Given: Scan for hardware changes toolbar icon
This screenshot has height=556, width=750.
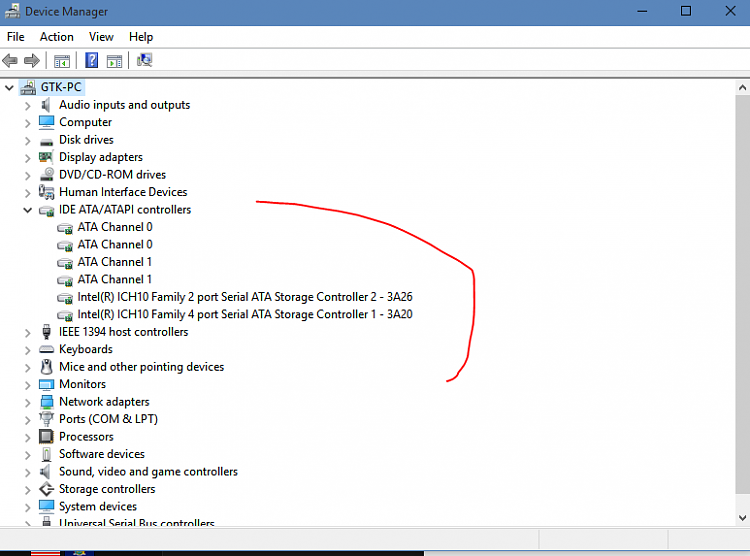Looking at the screenshot, I should tap(144, 60).
